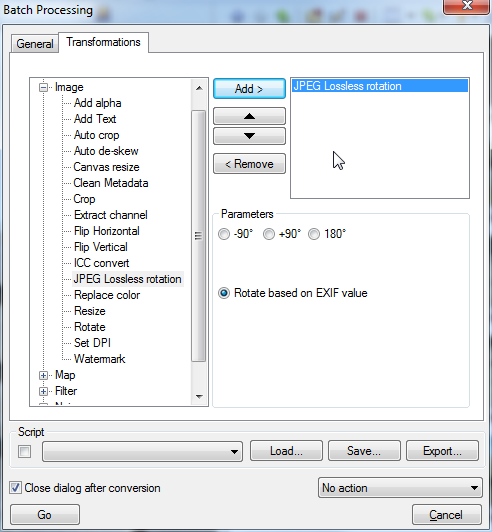Viewport: 492px width, 532px height.
Task: Toggle Close dialog after conversion checkbox
Action: (16, 488)
